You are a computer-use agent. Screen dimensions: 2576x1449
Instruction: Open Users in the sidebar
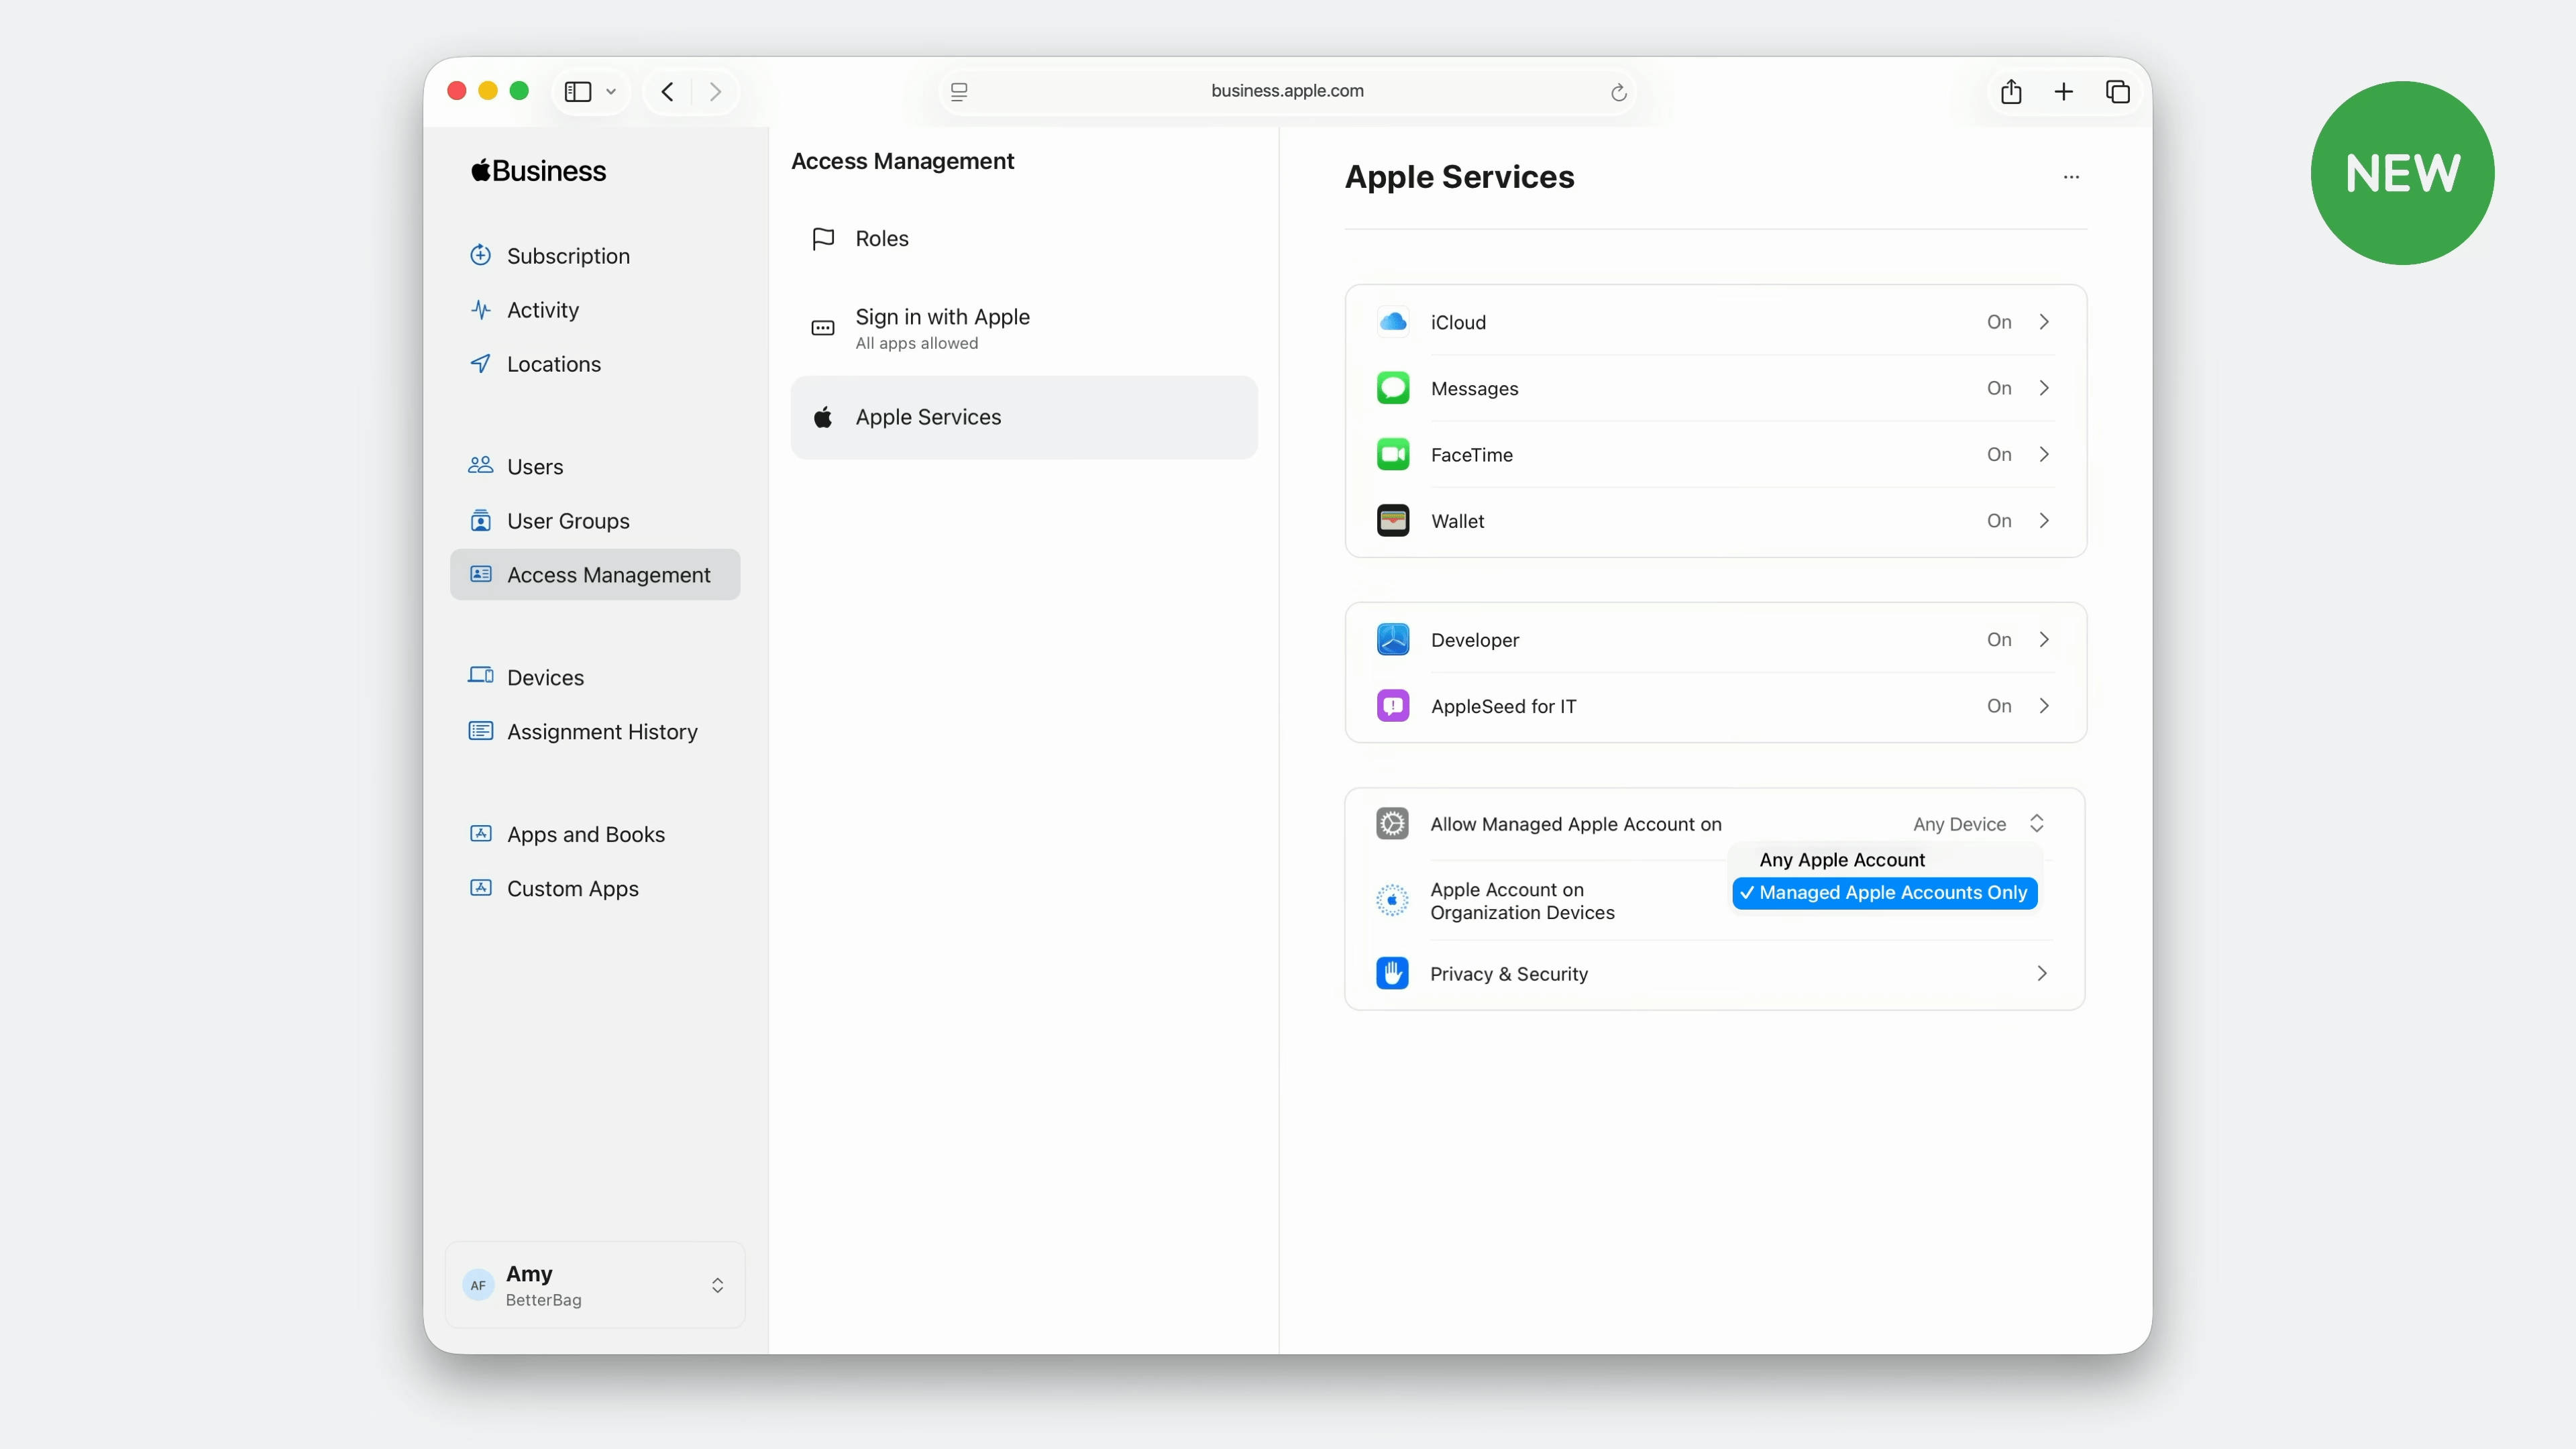[595, 467]
